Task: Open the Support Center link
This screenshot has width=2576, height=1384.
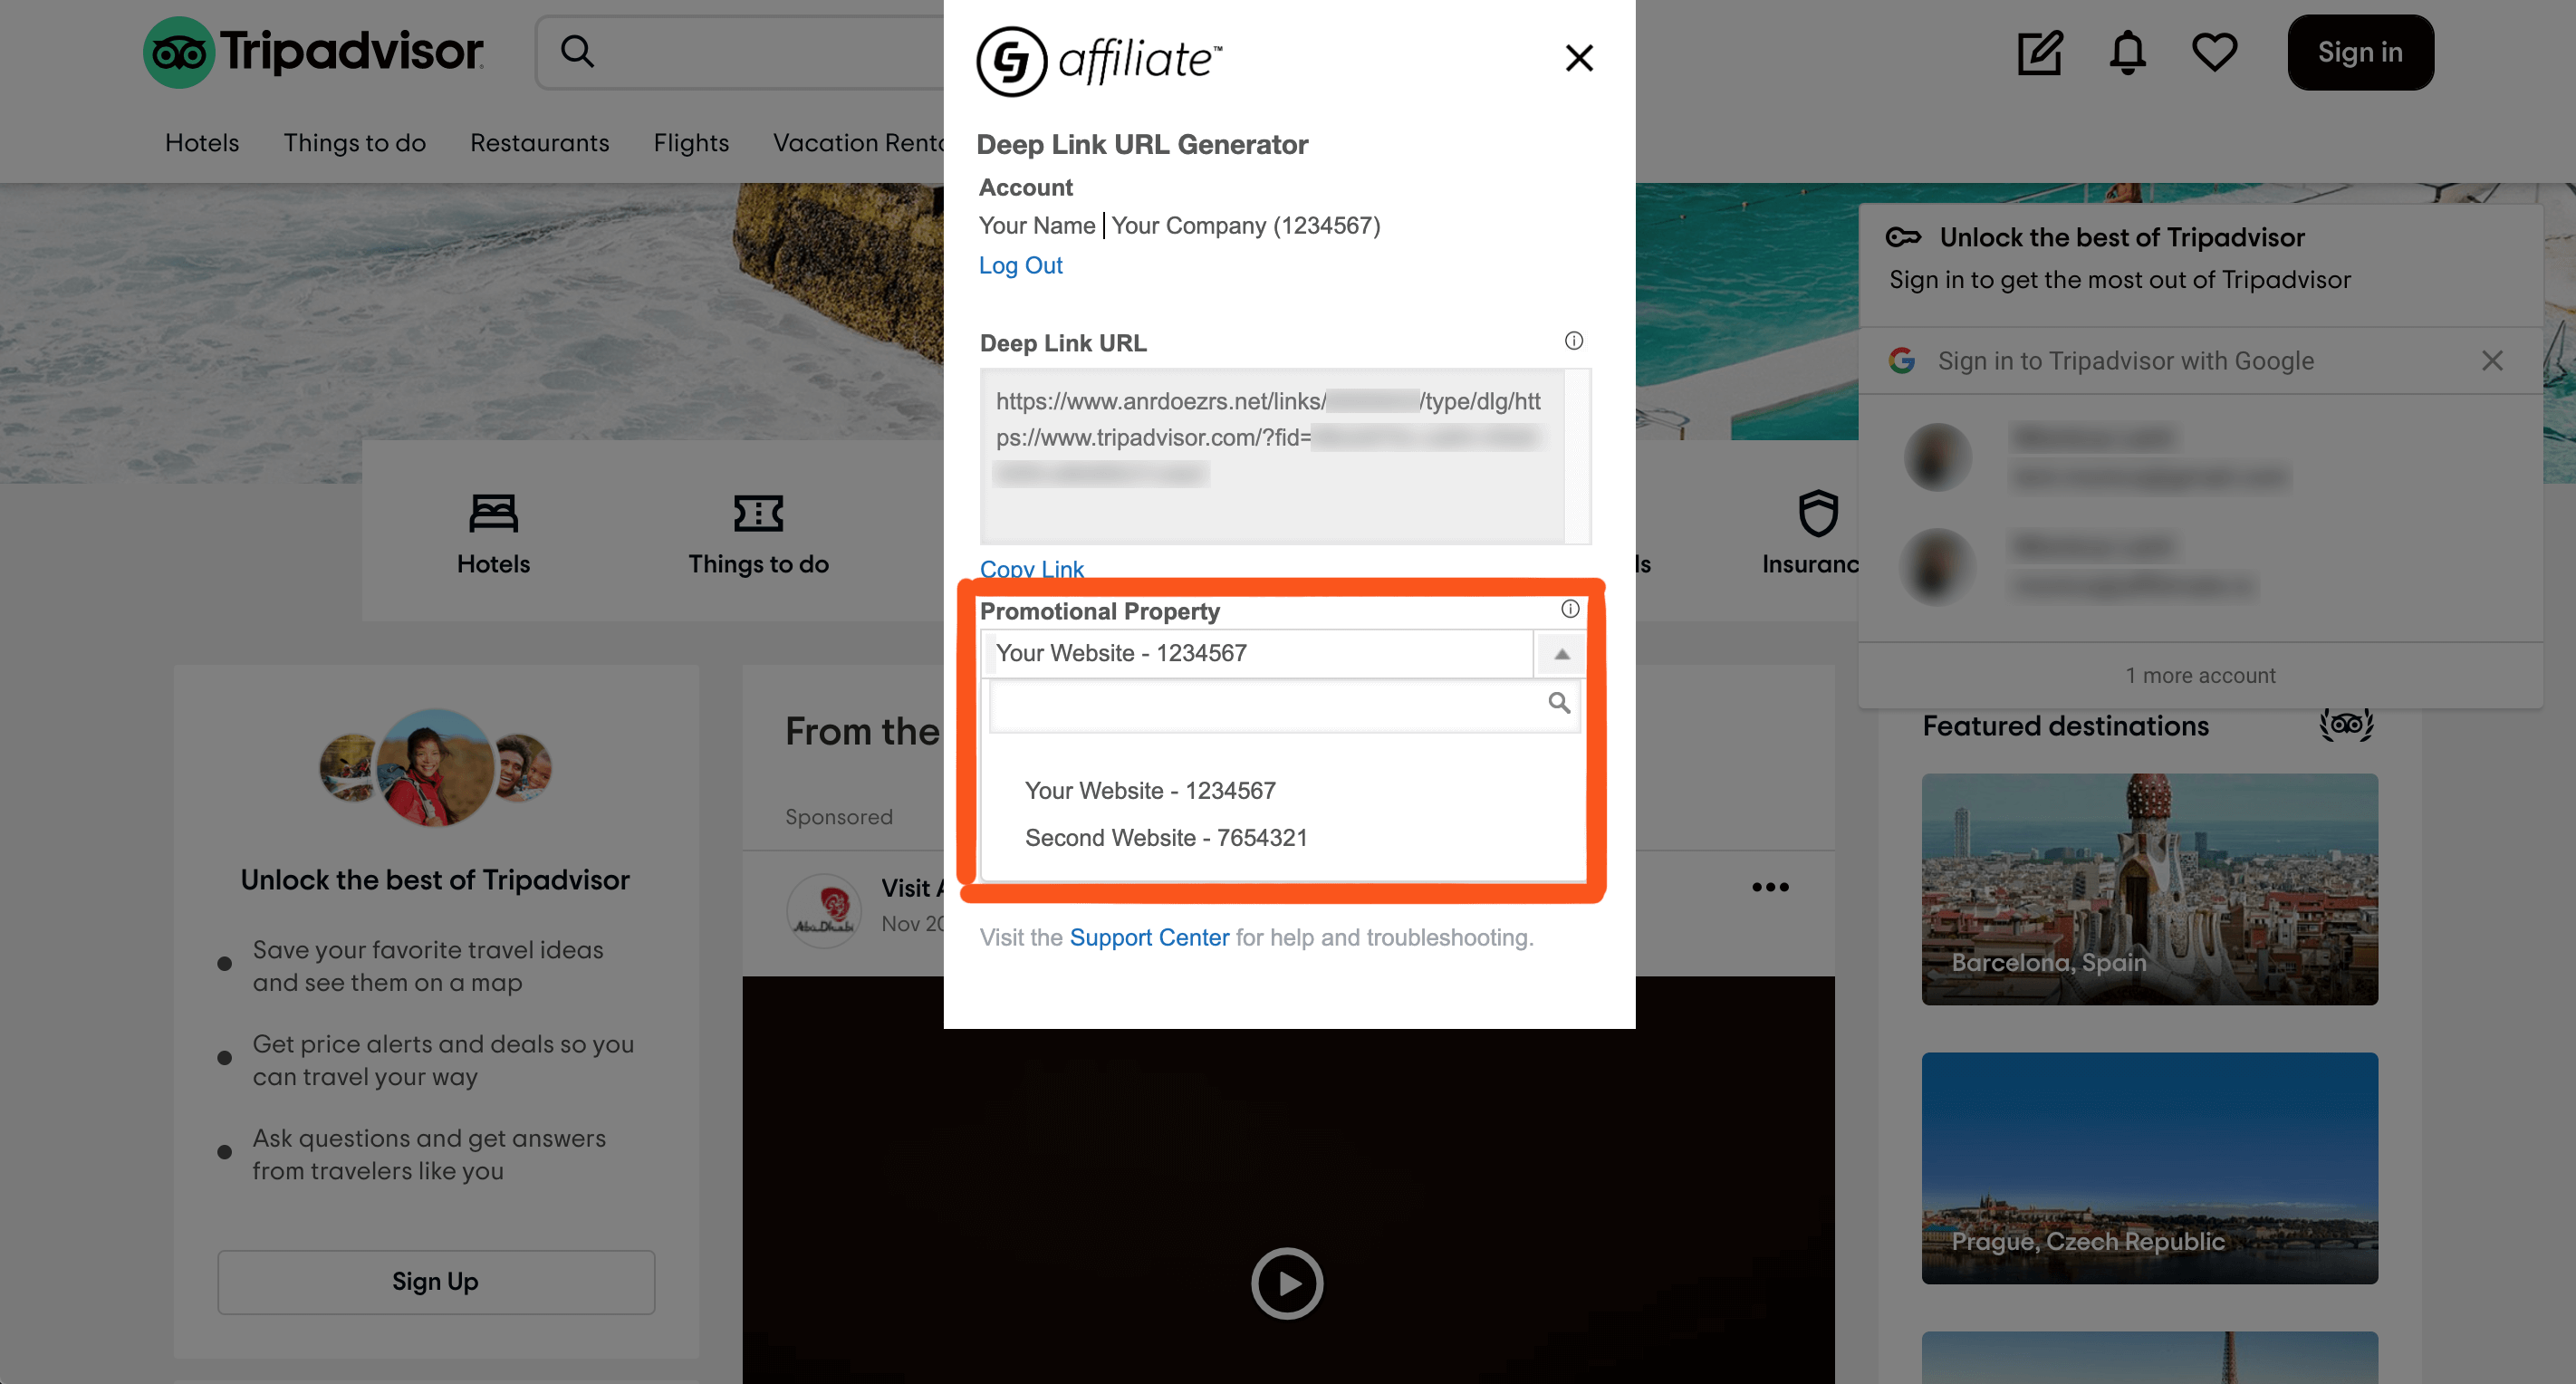Action: pyautogui.click(x=1149, y=937)
